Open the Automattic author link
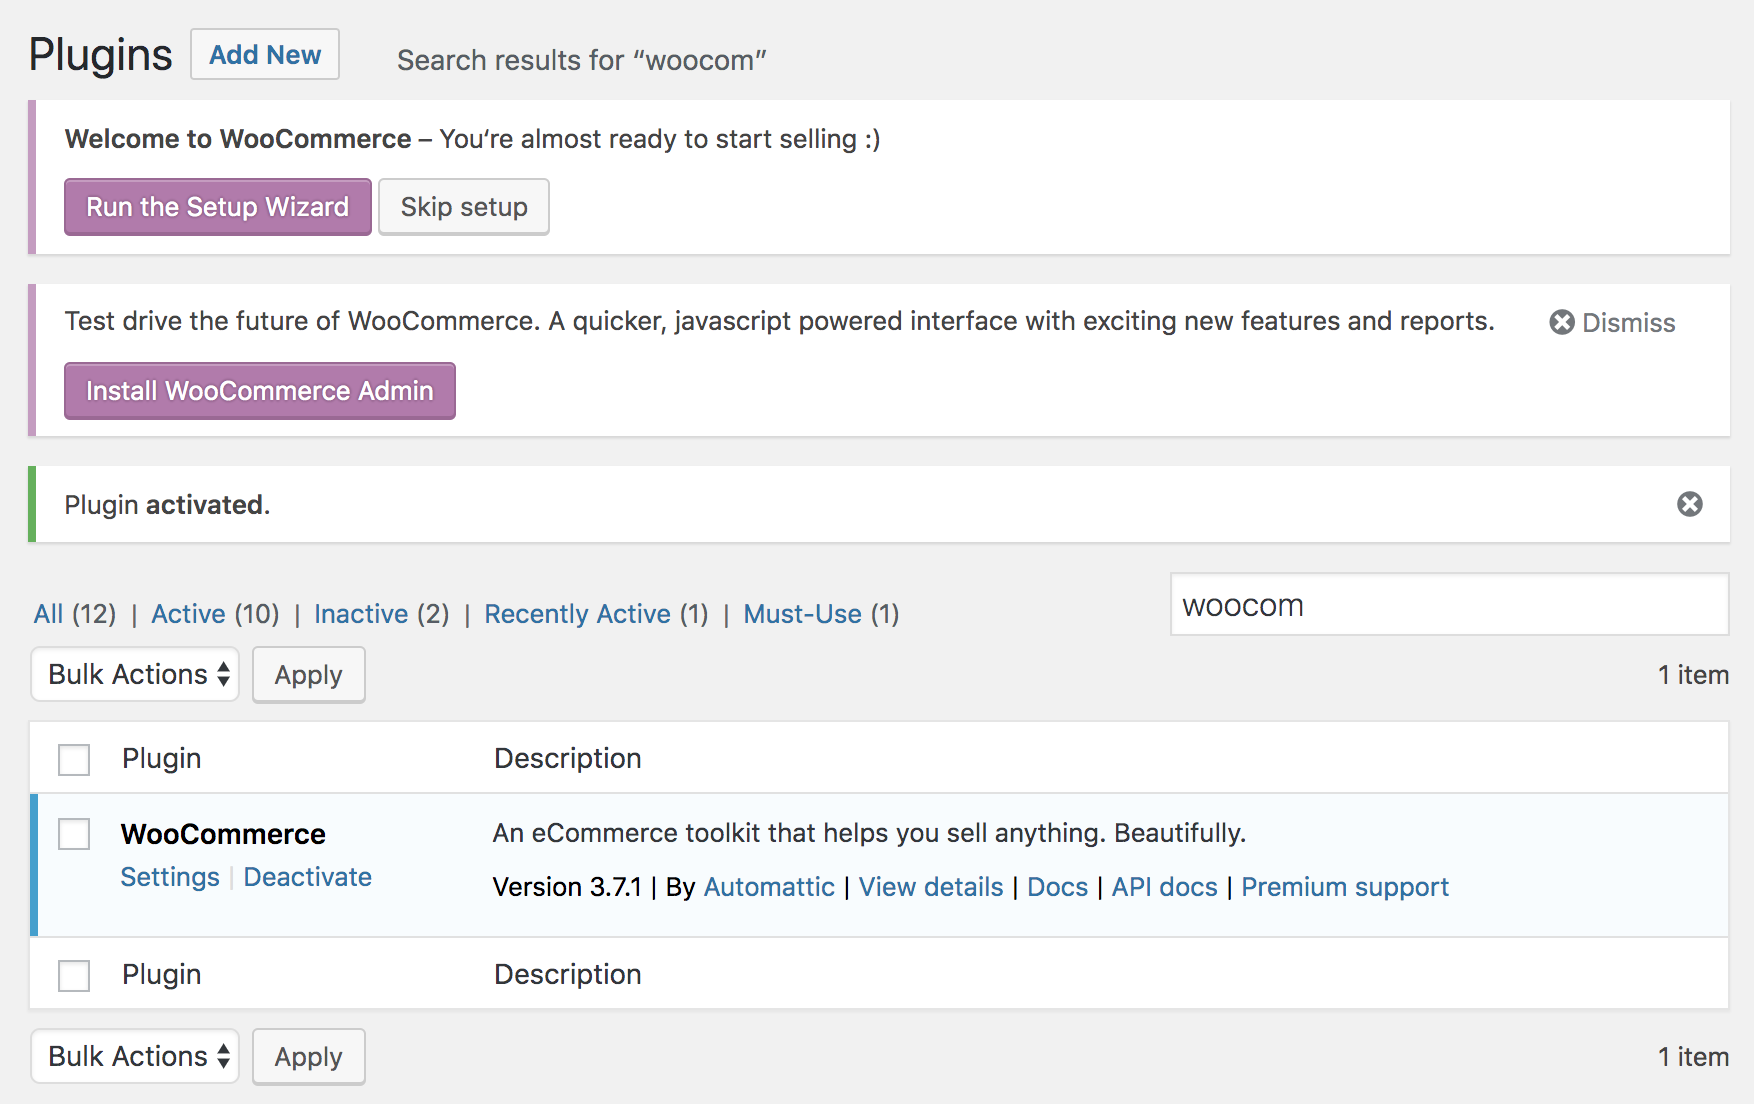The image size is (1754, 1104). coord(769,887)
